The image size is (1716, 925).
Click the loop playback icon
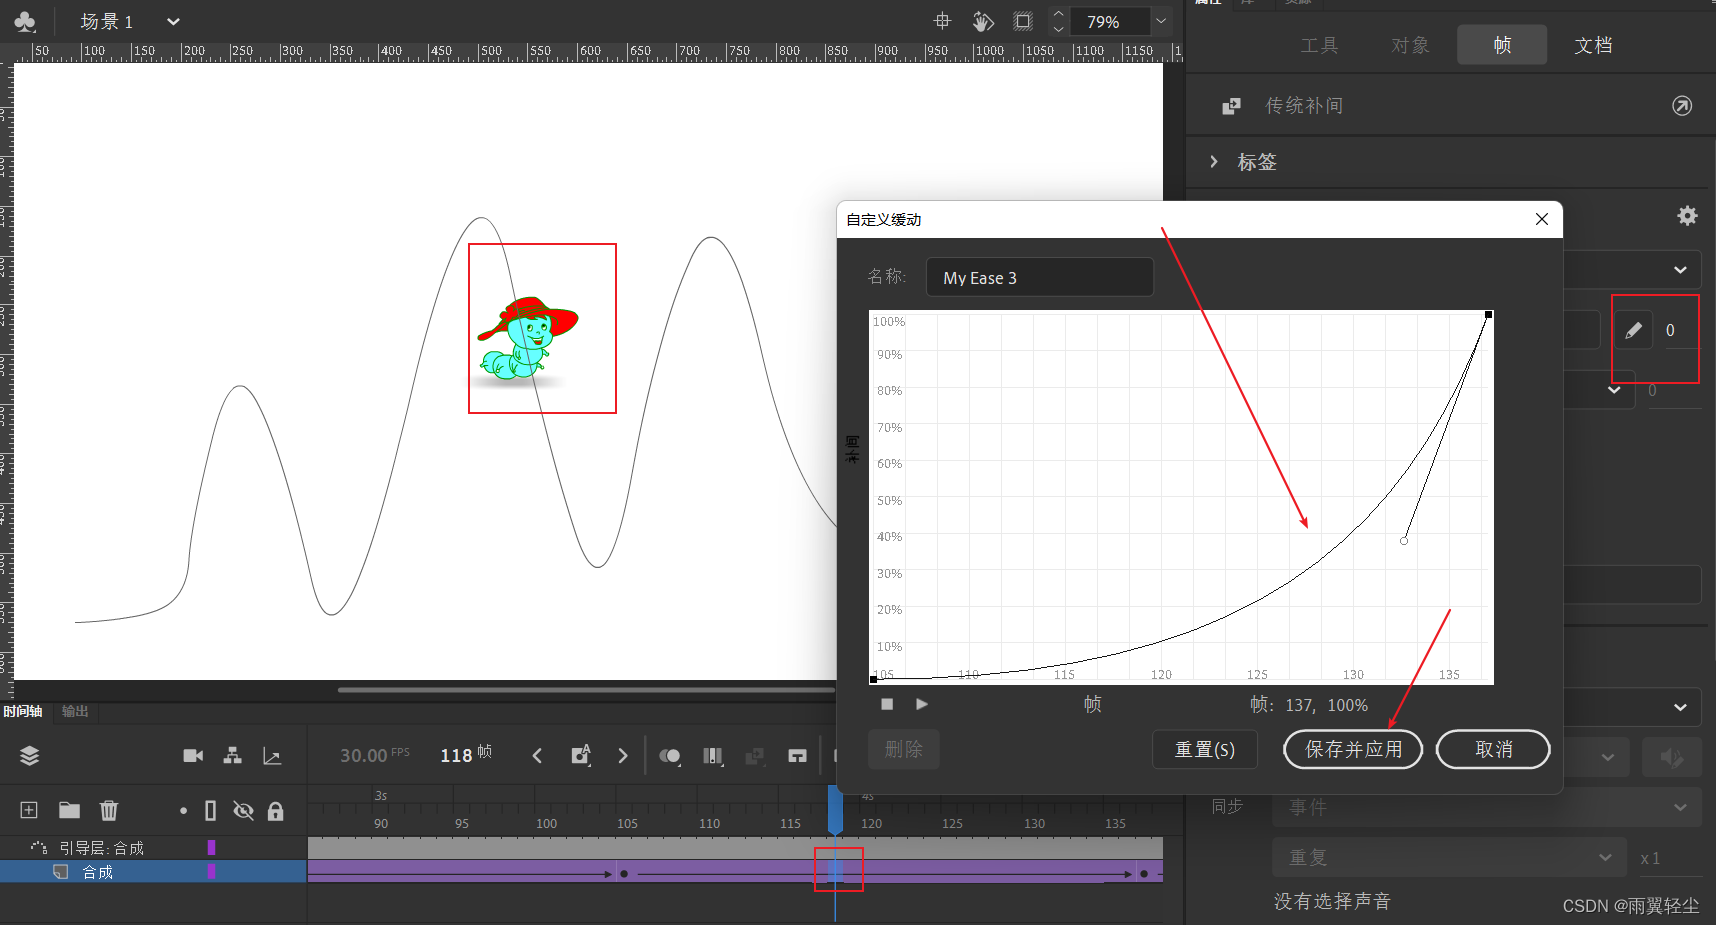click(797, 756)
